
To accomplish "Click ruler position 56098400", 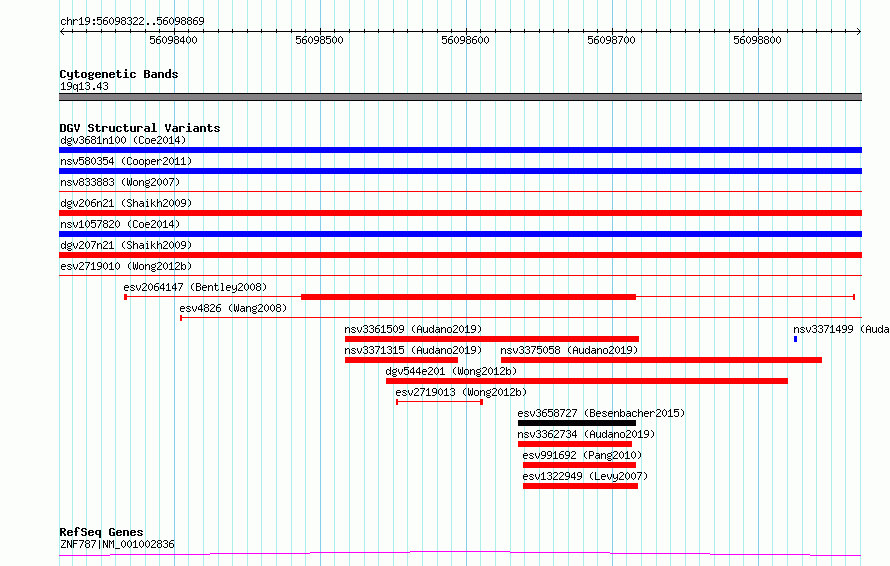I will coord(173,40).
